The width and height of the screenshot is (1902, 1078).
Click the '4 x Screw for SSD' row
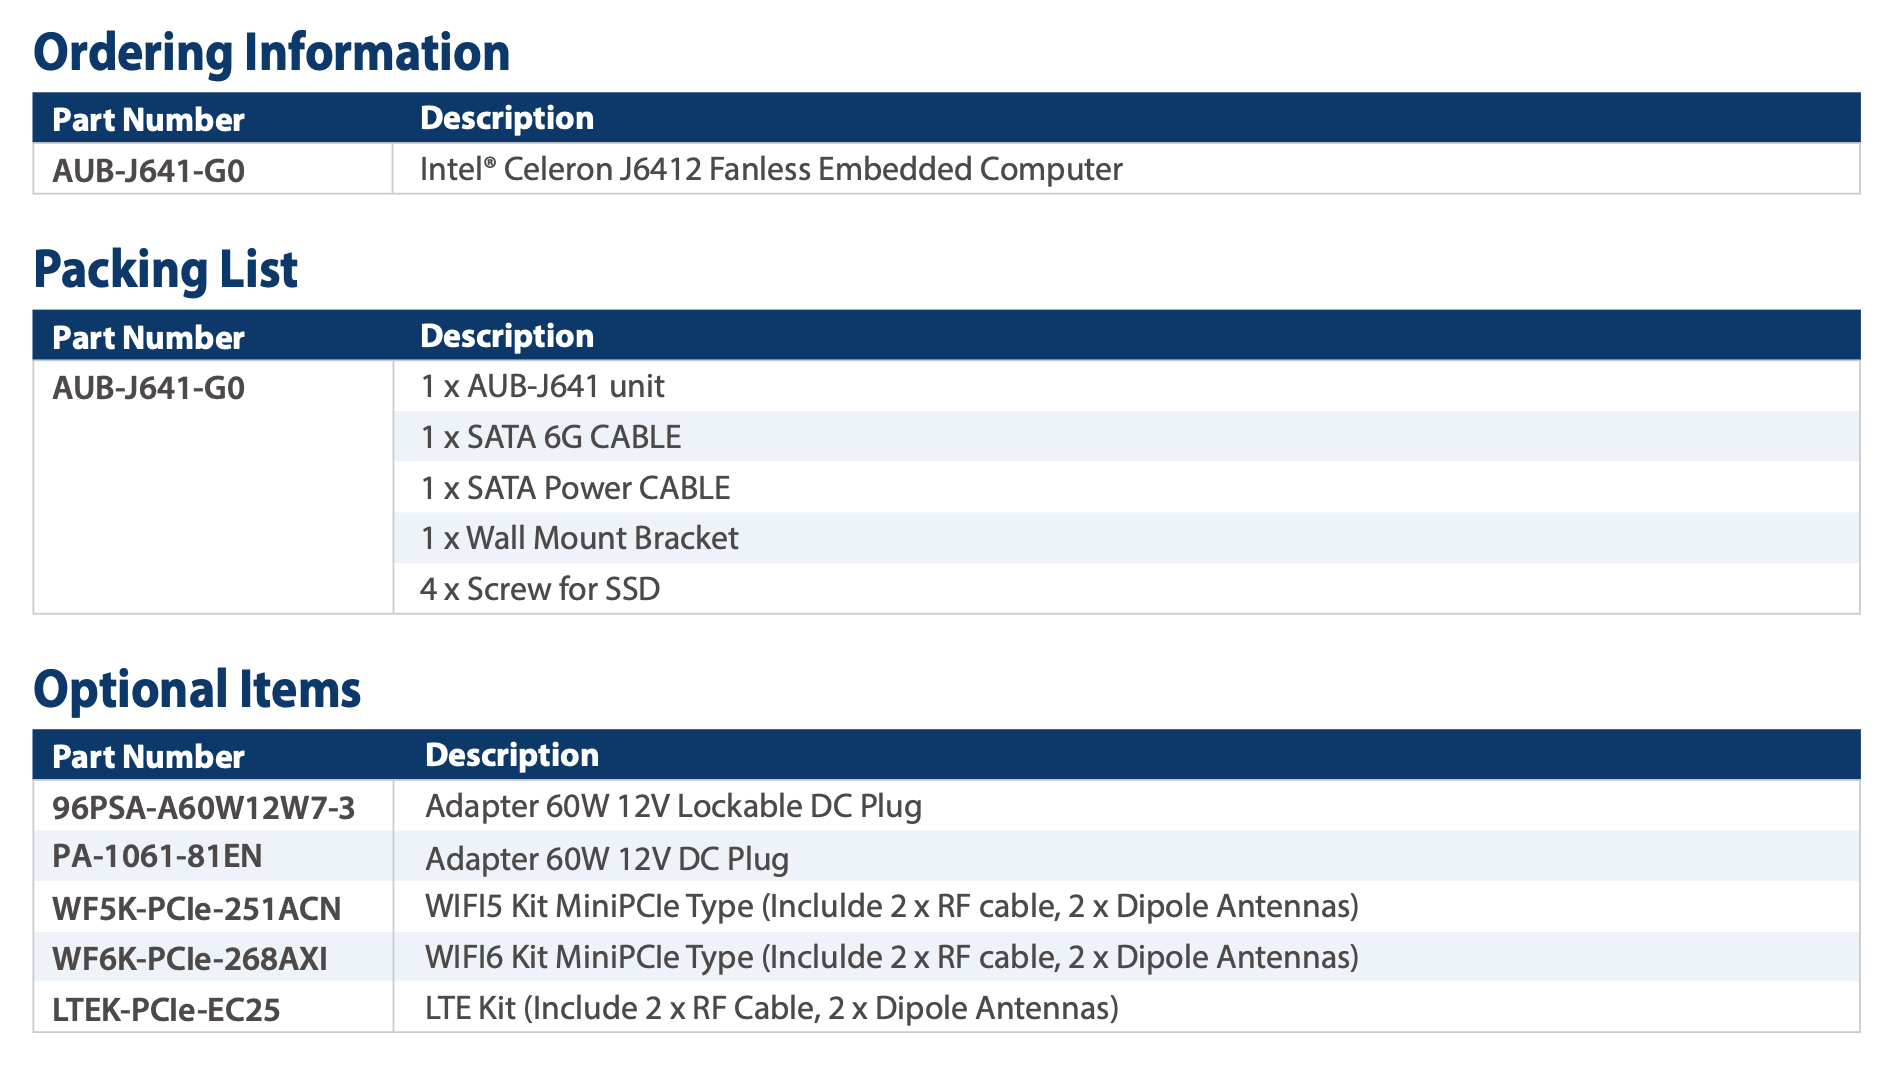[540, 589]
